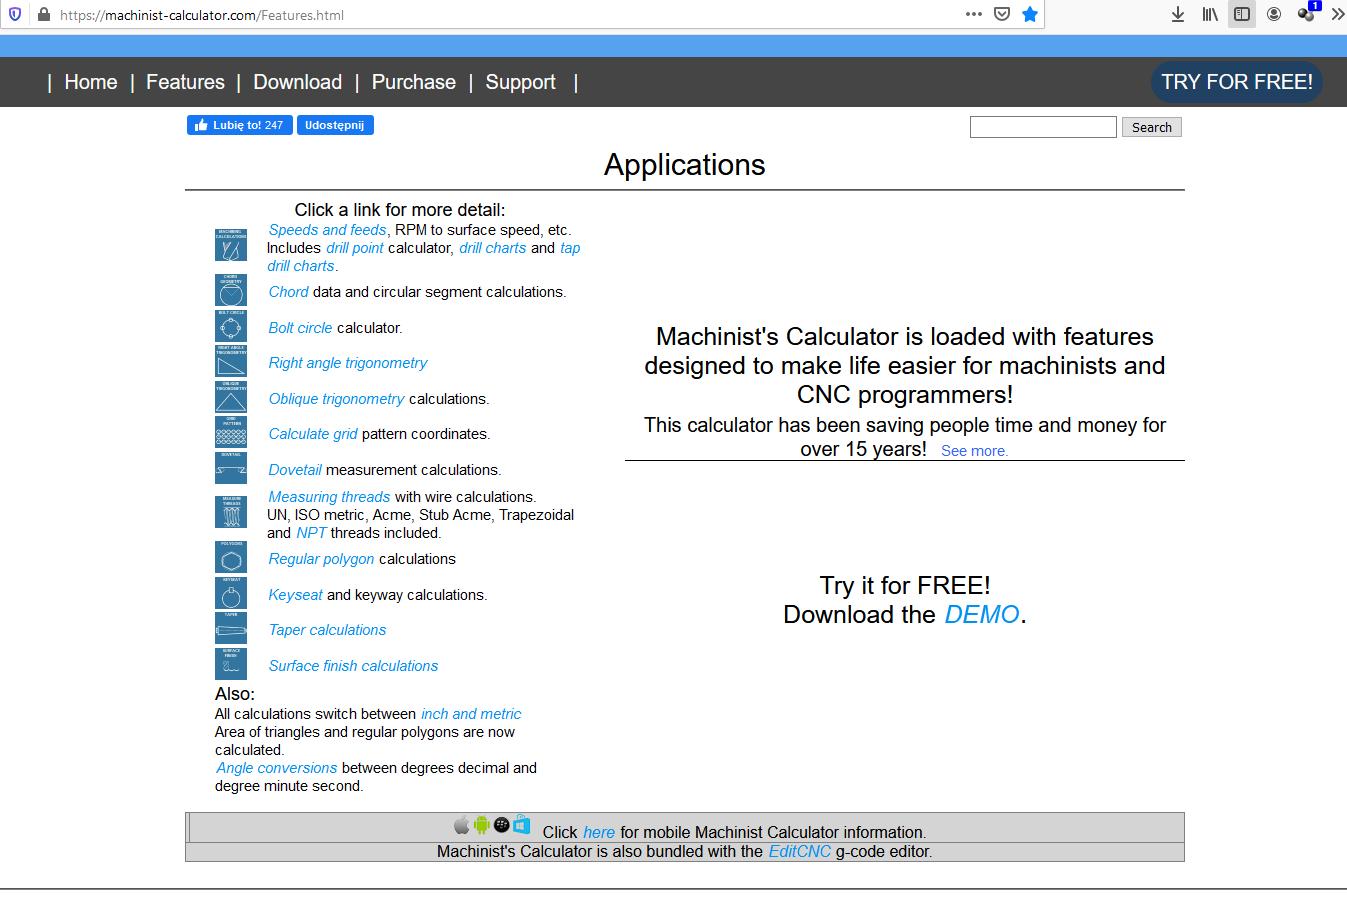Click the Dovetail icon
The width and height of the screenshot is (1347, 905).
231,468
